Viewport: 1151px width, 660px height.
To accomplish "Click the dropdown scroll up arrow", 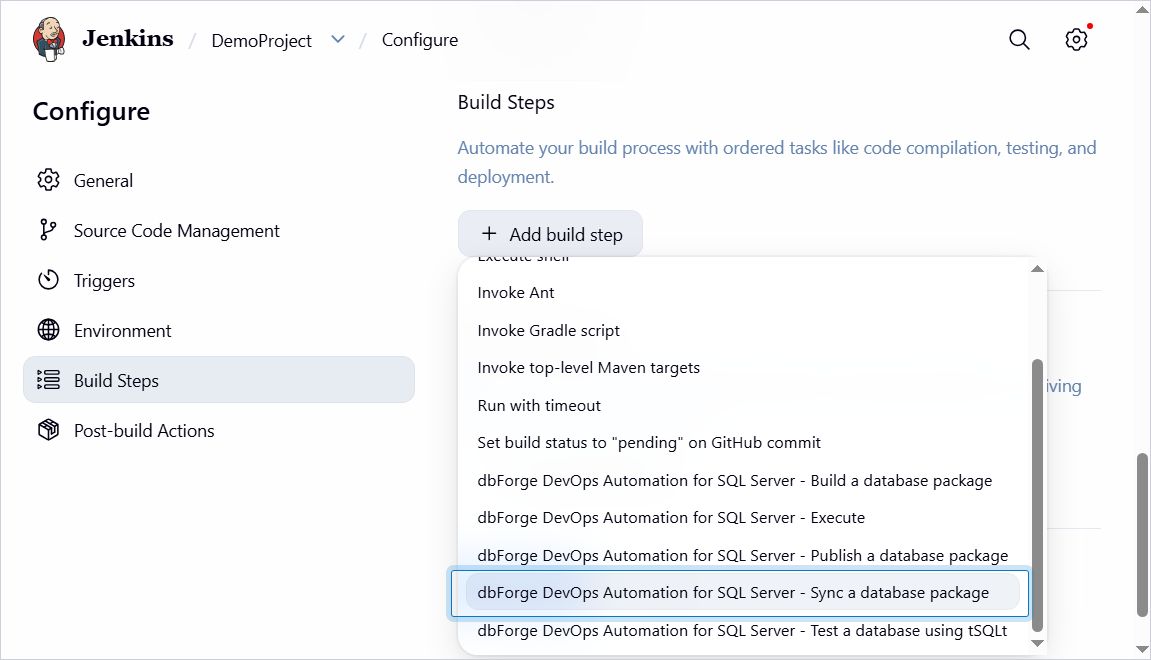I will pos(1037,269).
